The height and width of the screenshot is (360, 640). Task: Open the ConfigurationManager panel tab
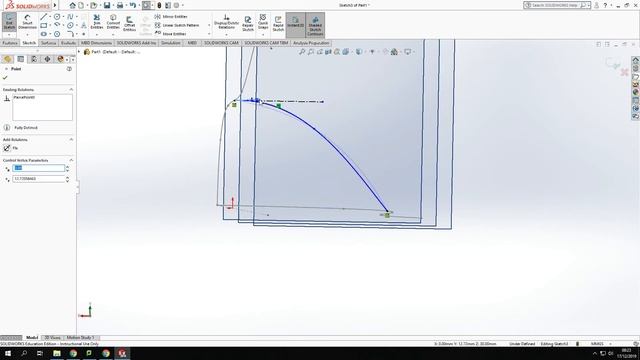pos(34,59)
